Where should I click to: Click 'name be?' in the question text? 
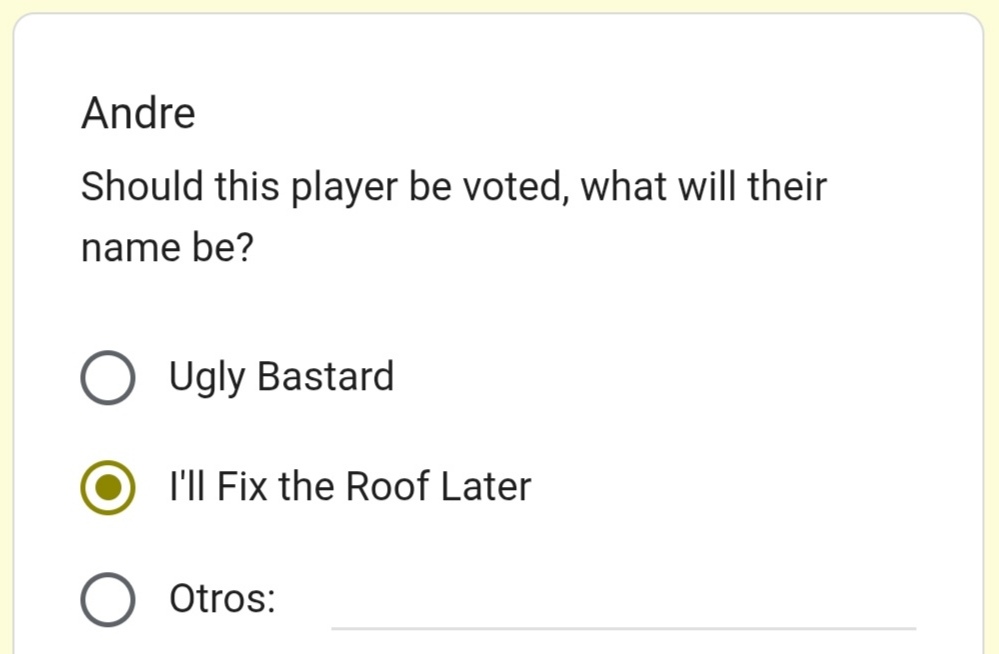(x=168, y=248)
